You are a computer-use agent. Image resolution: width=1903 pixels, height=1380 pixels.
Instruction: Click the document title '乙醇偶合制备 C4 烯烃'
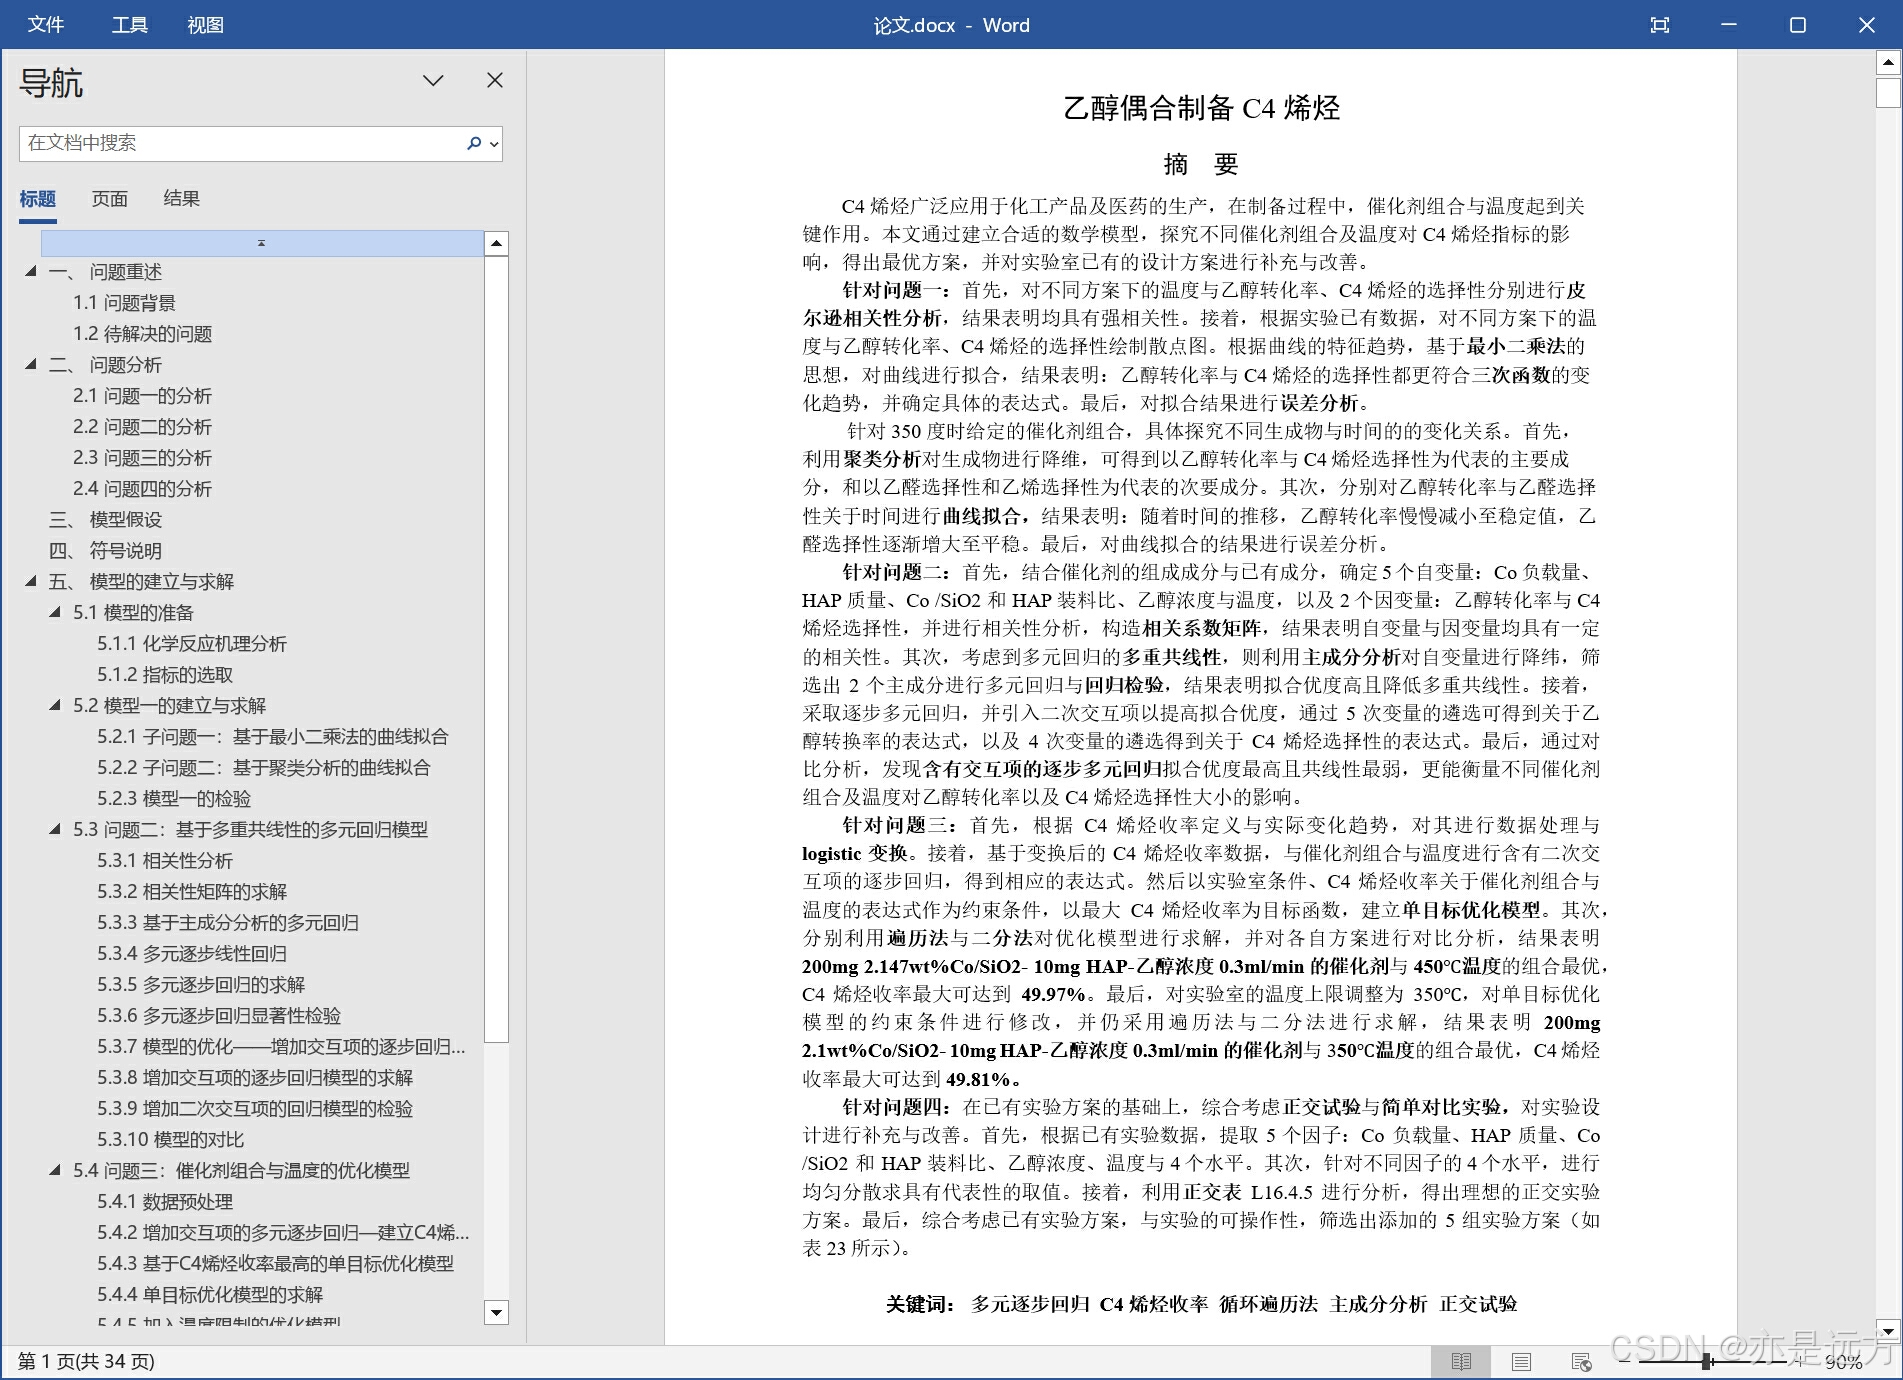point(1201,108)
